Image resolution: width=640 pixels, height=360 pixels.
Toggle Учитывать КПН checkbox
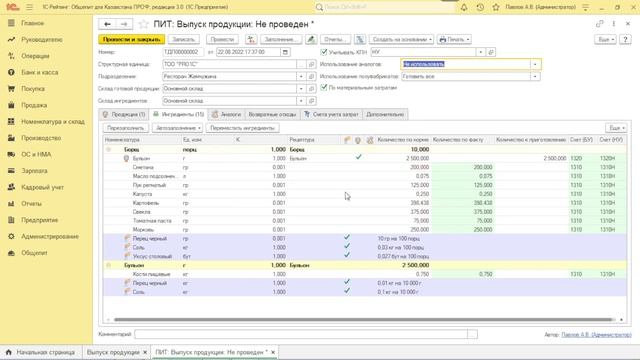coord(324,52)
